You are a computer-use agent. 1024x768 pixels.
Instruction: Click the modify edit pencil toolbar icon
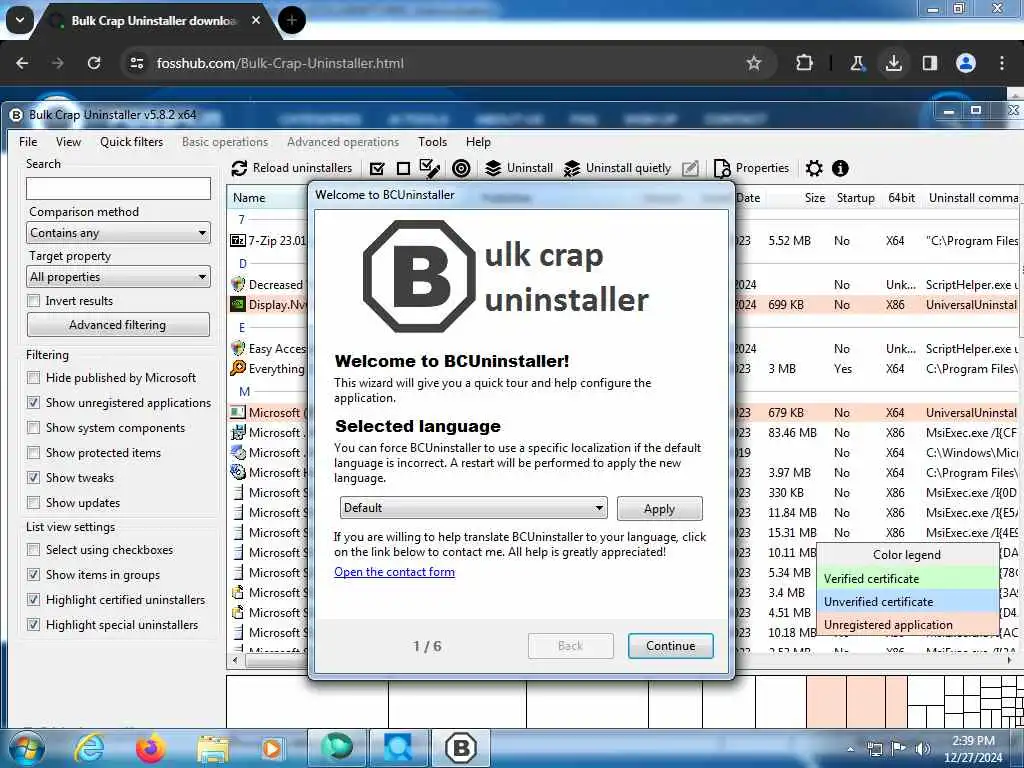pos(690,169)
